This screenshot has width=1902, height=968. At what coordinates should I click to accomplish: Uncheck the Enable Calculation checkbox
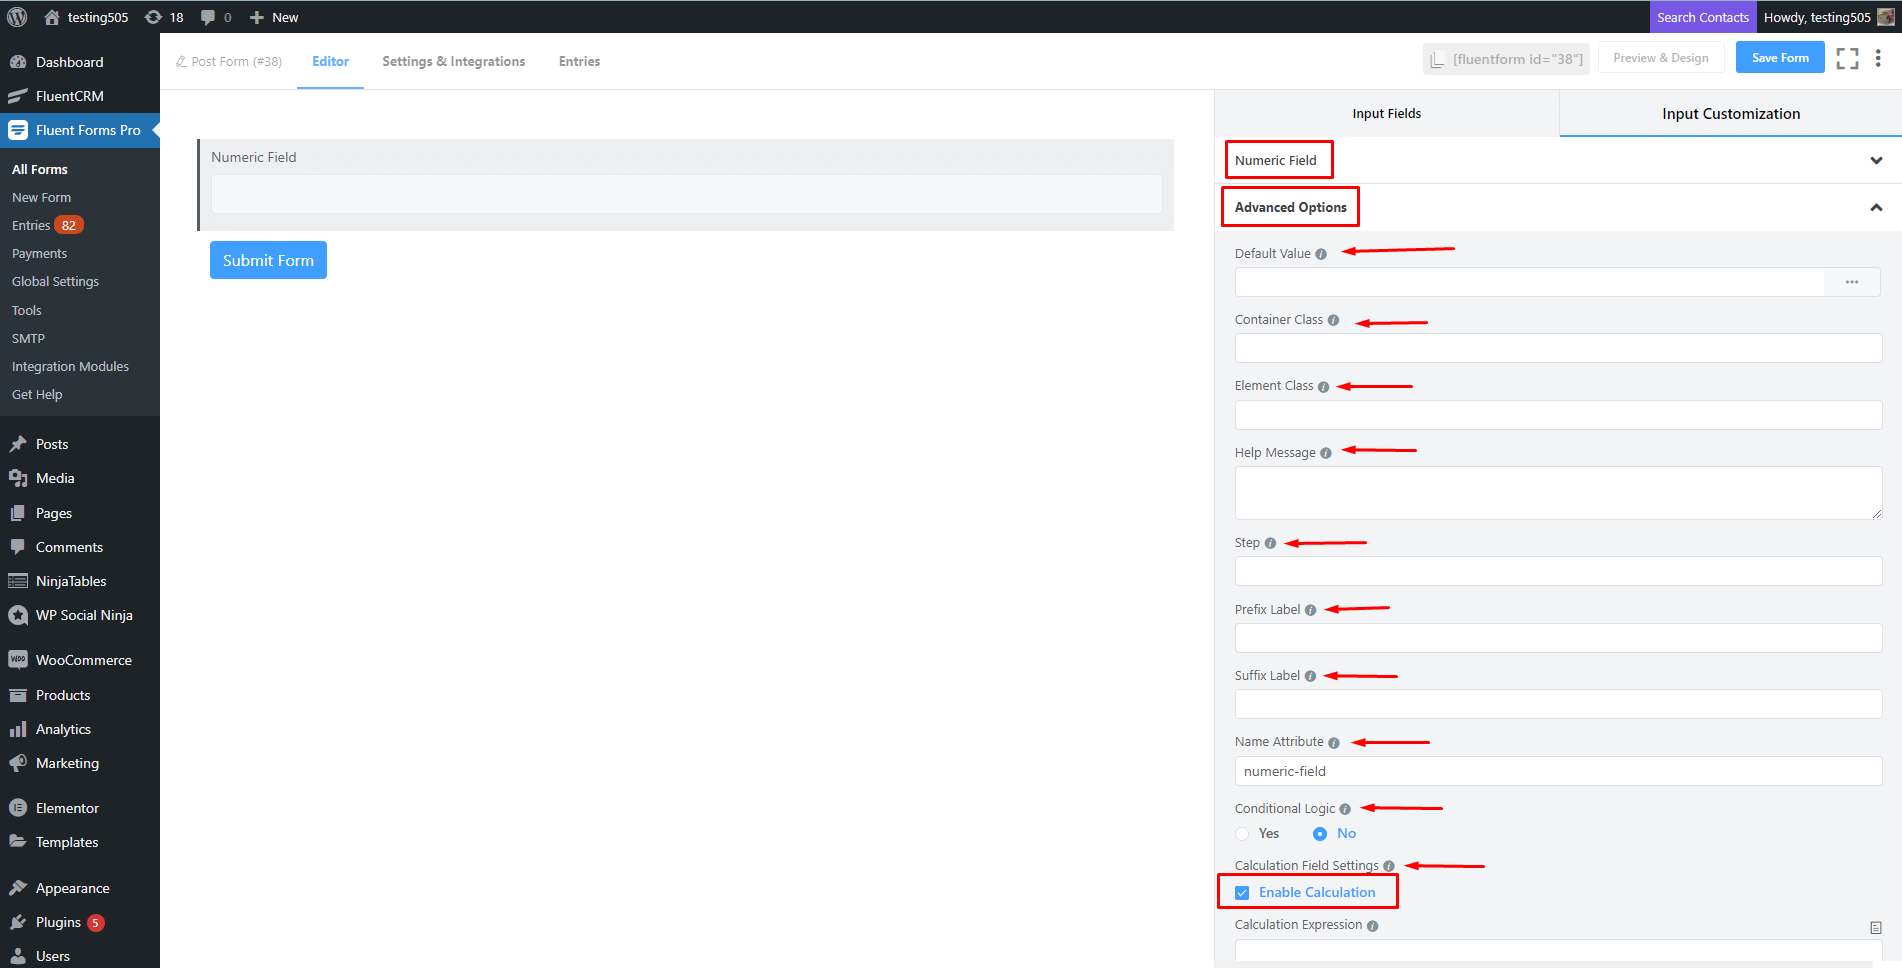pyautogui.click(x=1242, y=893)
